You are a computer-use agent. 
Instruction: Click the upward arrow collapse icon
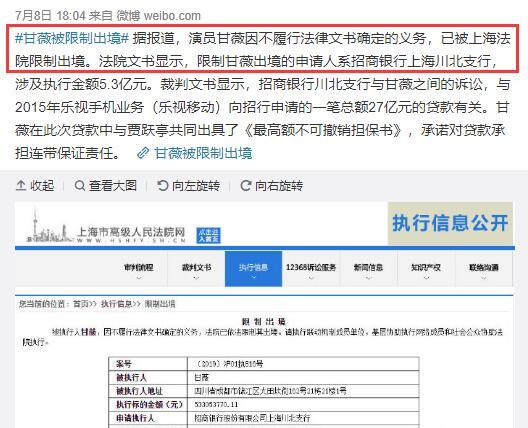(x=21, y=186)
